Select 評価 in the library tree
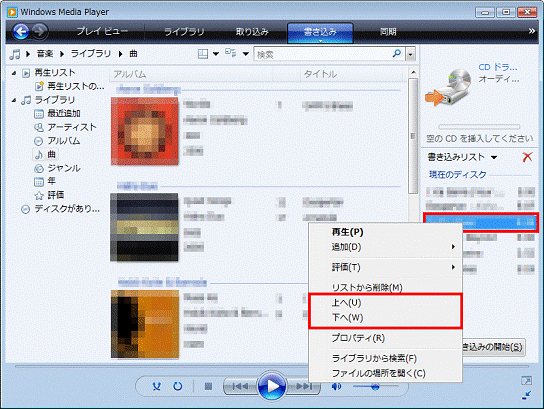 click(56, 195)
